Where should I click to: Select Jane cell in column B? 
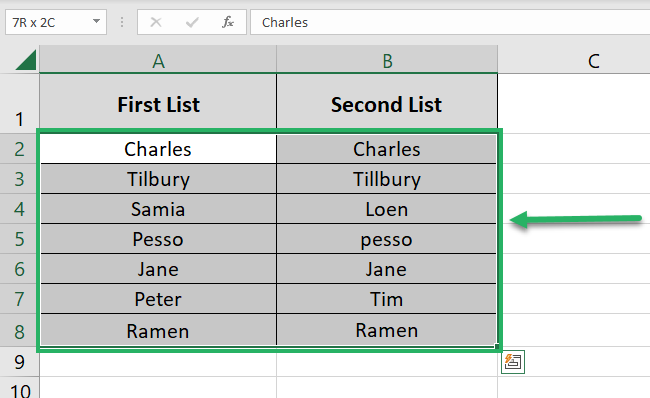tap(386, 269)
